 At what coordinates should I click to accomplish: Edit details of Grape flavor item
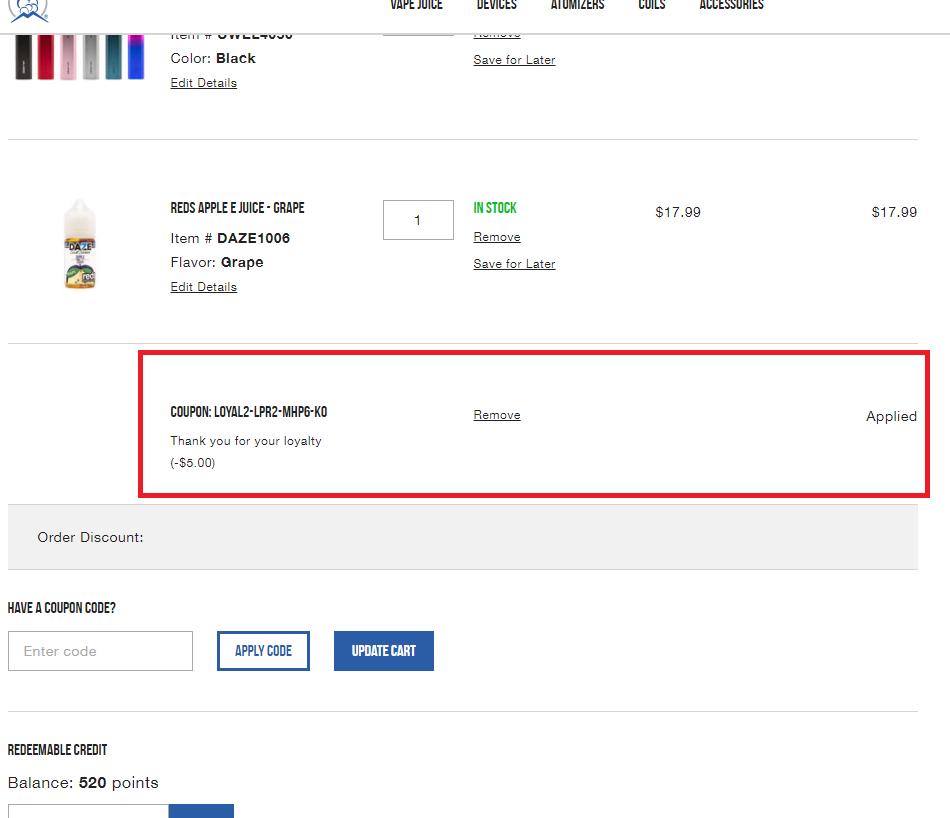tap(204, 287)
